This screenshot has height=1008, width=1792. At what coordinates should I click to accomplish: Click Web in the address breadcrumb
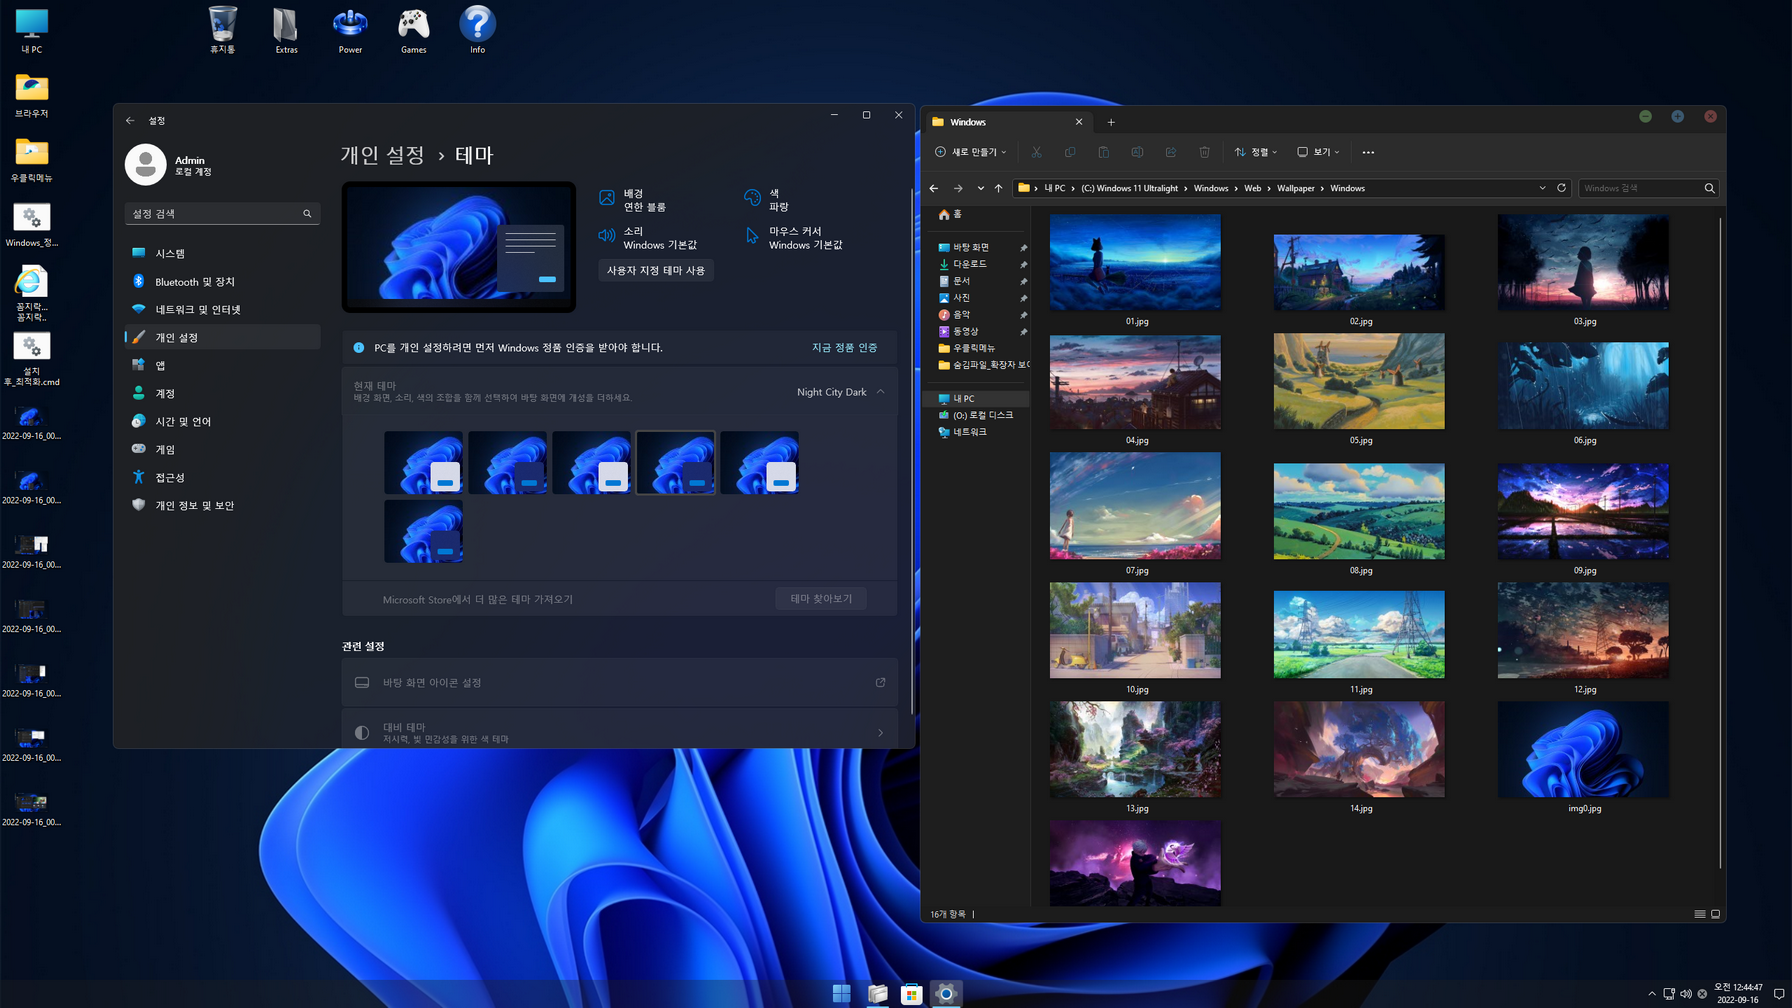pos(1252,188)
